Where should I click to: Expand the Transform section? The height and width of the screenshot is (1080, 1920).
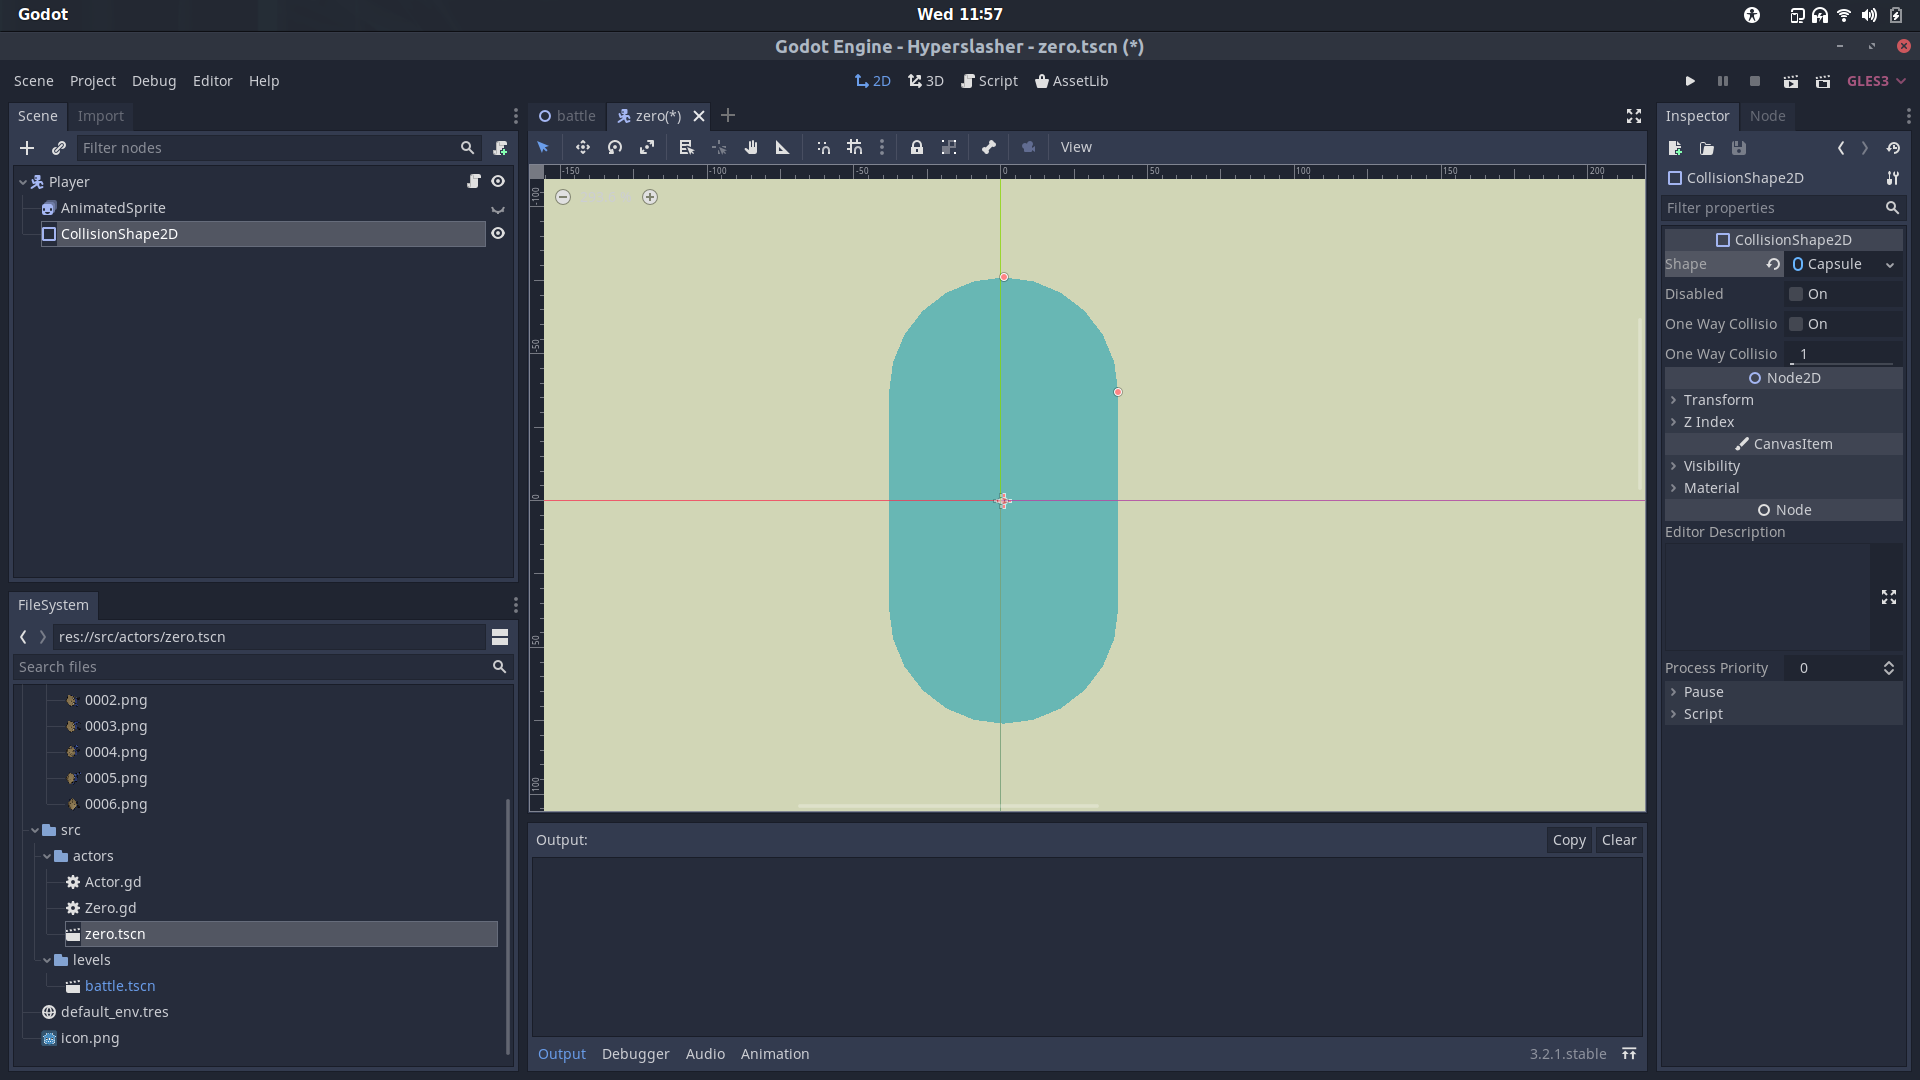click(x=1674, y=400)
